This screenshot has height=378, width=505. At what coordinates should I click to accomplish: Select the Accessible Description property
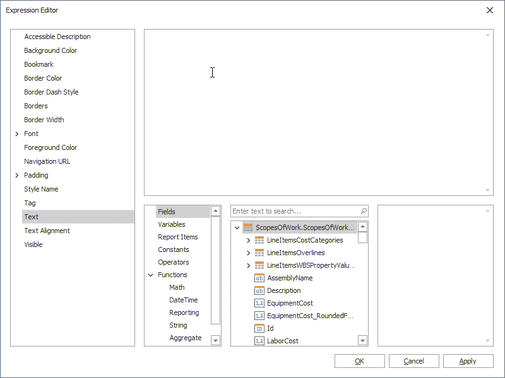(57, 37)
